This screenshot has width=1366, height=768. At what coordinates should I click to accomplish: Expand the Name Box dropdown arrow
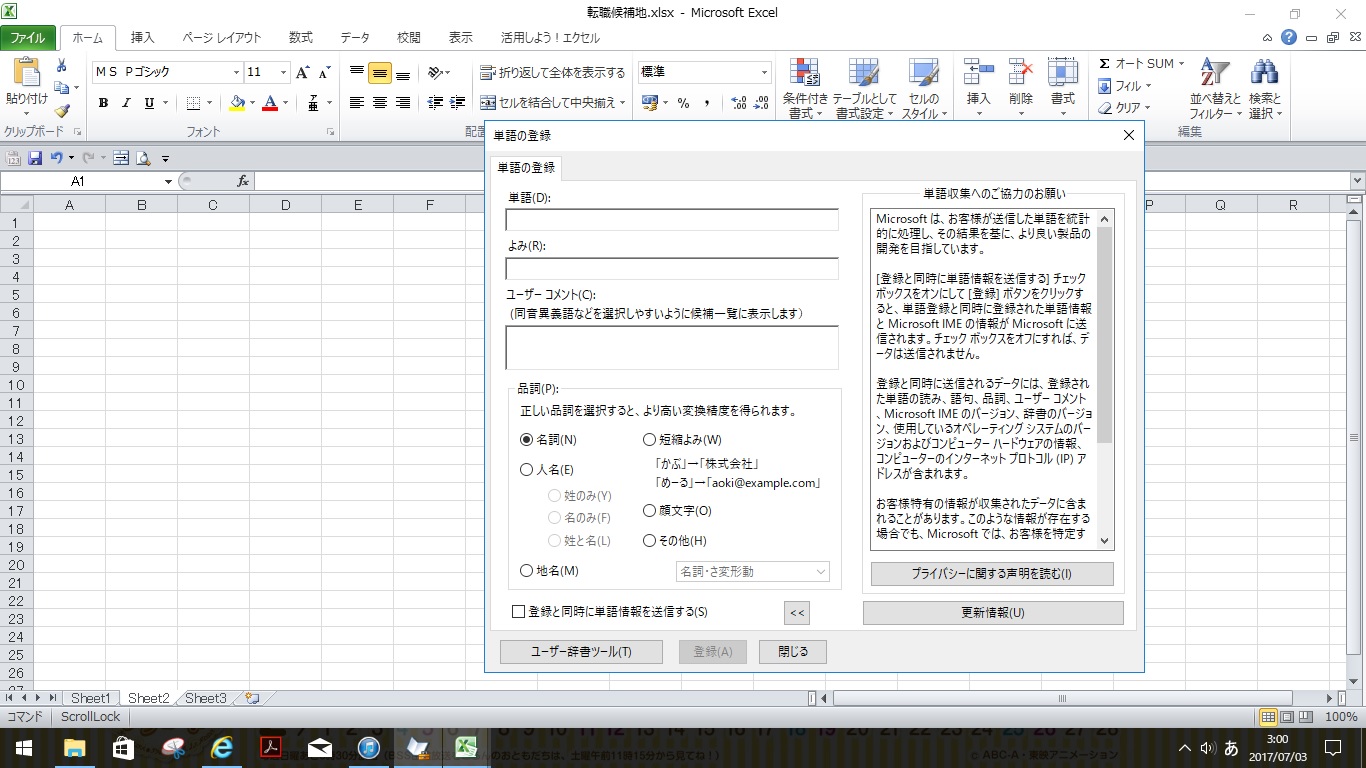pyautogui.click(x=168, y=182)
